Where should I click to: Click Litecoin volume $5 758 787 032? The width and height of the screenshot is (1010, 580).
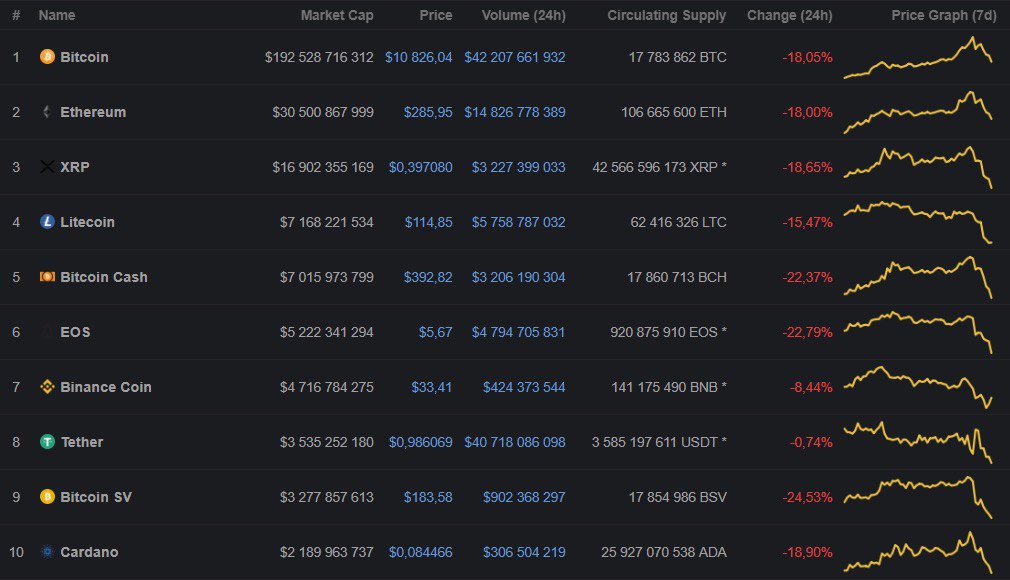(x=519, y=222)
